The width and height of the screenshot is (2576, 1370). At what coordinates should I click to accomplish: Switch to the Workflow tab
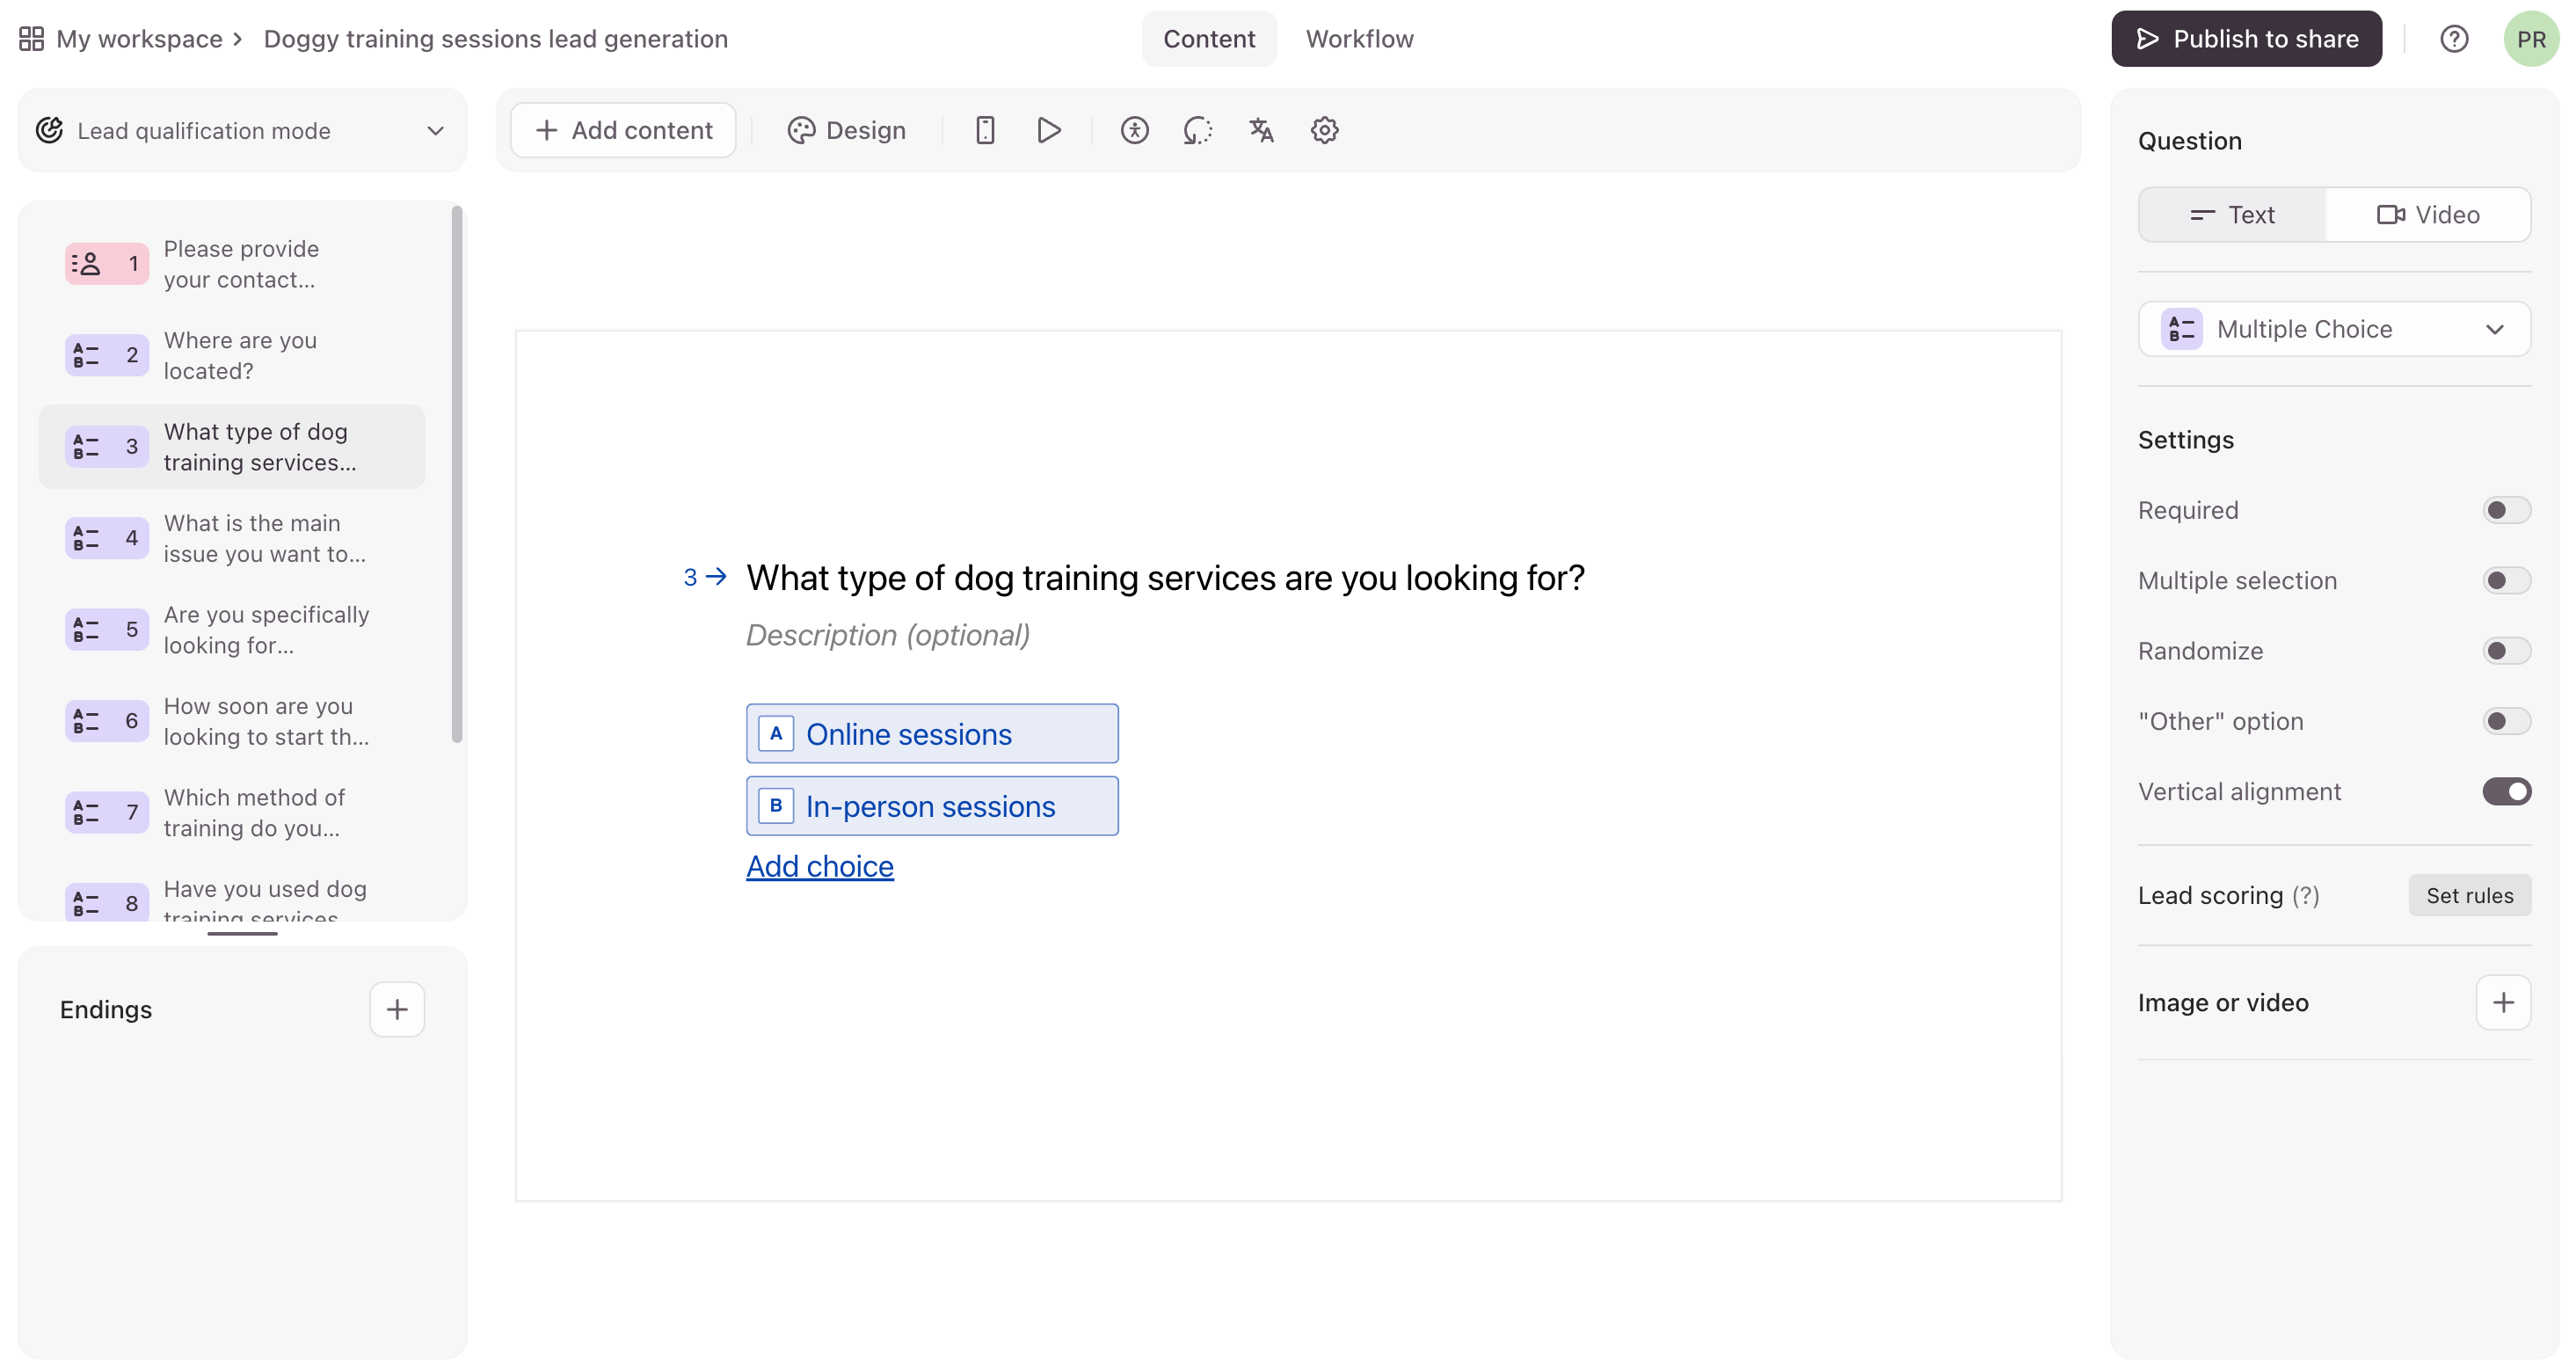tap(1359, 39)
